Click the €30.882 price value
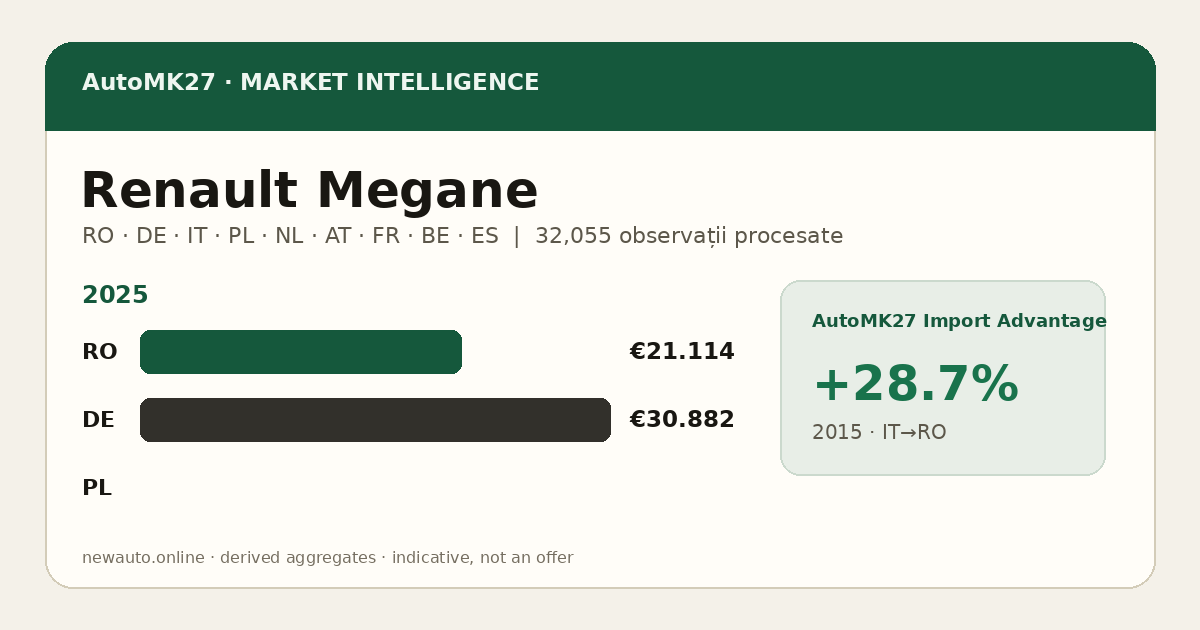The height and width of the screenshot is (630, 1200). point(682,420)
